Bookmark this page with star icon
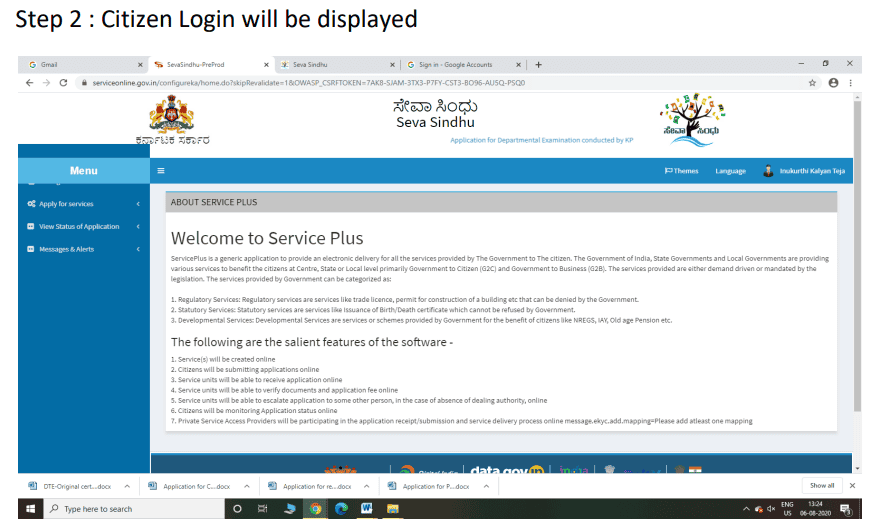This screenshot has height=523, width=883. click(x=812, y=83)
